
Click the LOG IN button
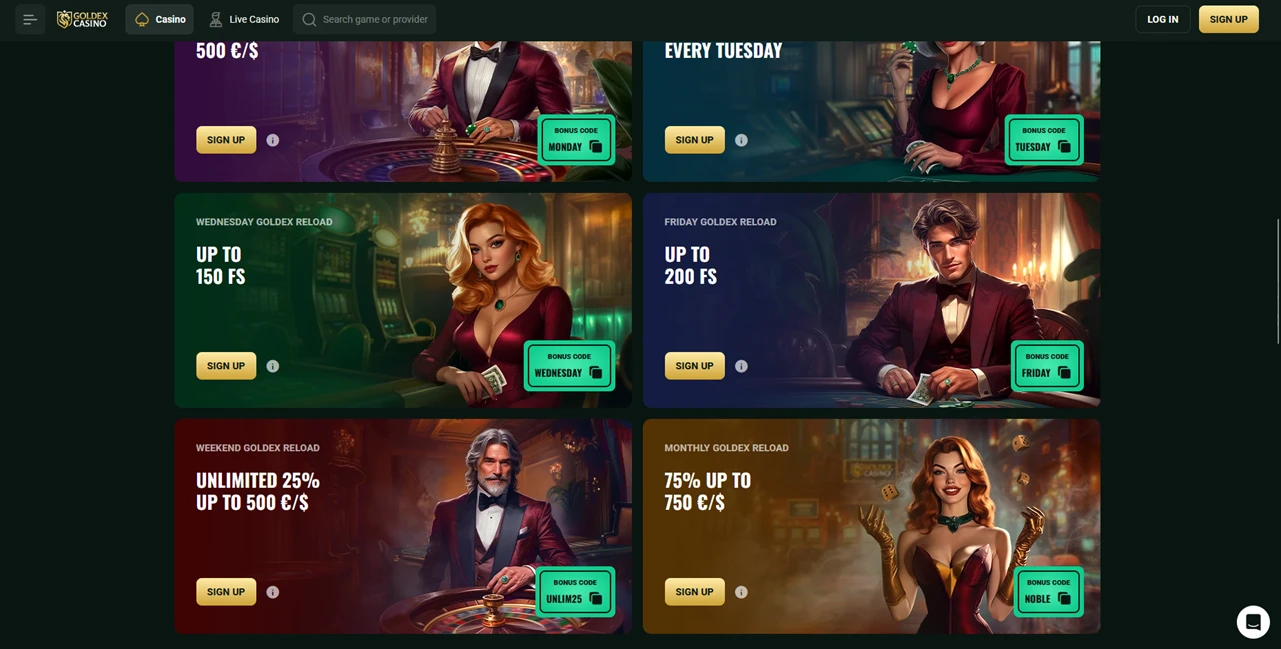coord(1163,19)
